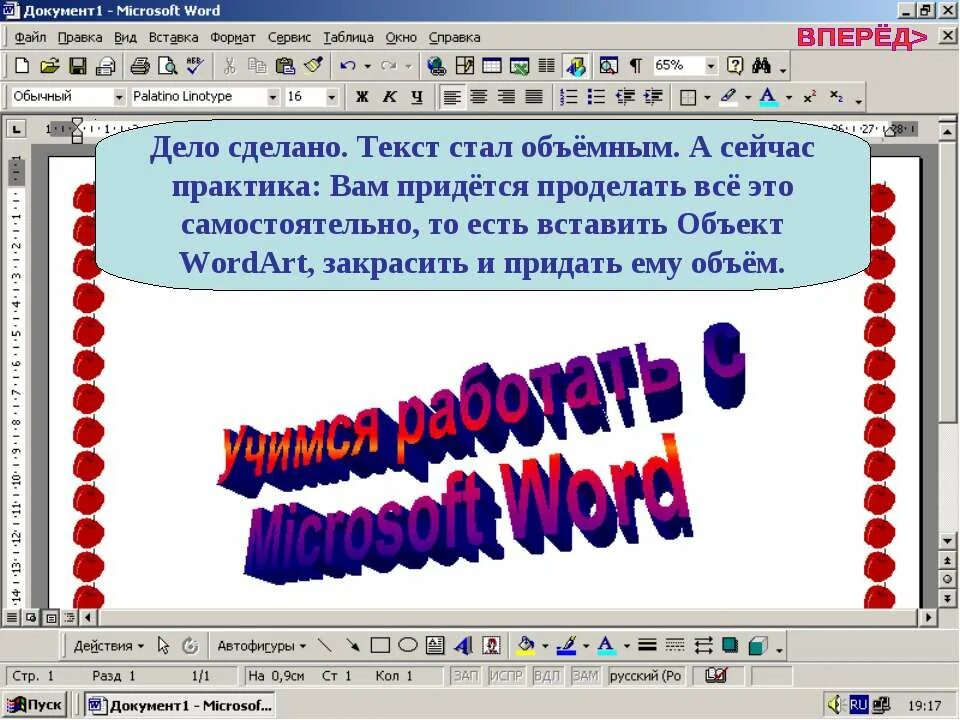Insert WordArt object from drawing toolbar
Screen dimensions: 960x720
coord(463,645)
